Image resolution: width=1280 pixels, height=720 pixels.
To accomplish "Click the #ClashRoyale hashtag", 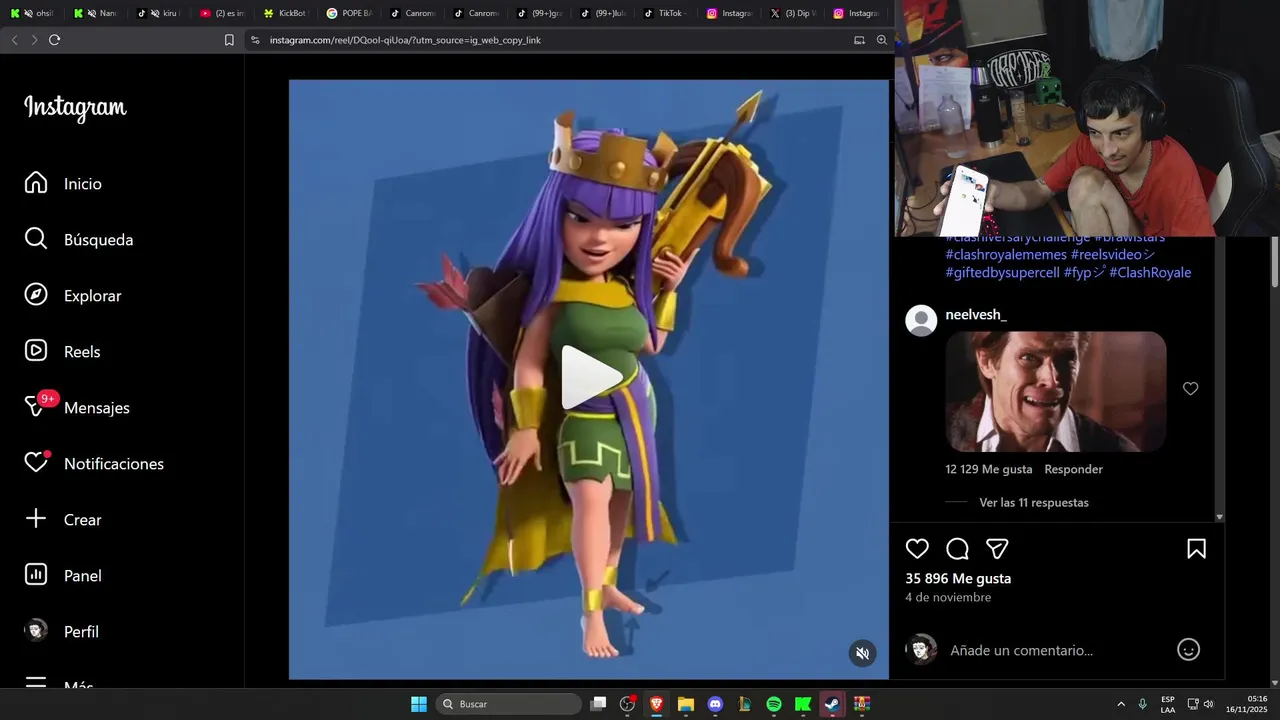I will (x=1150, y=273).
